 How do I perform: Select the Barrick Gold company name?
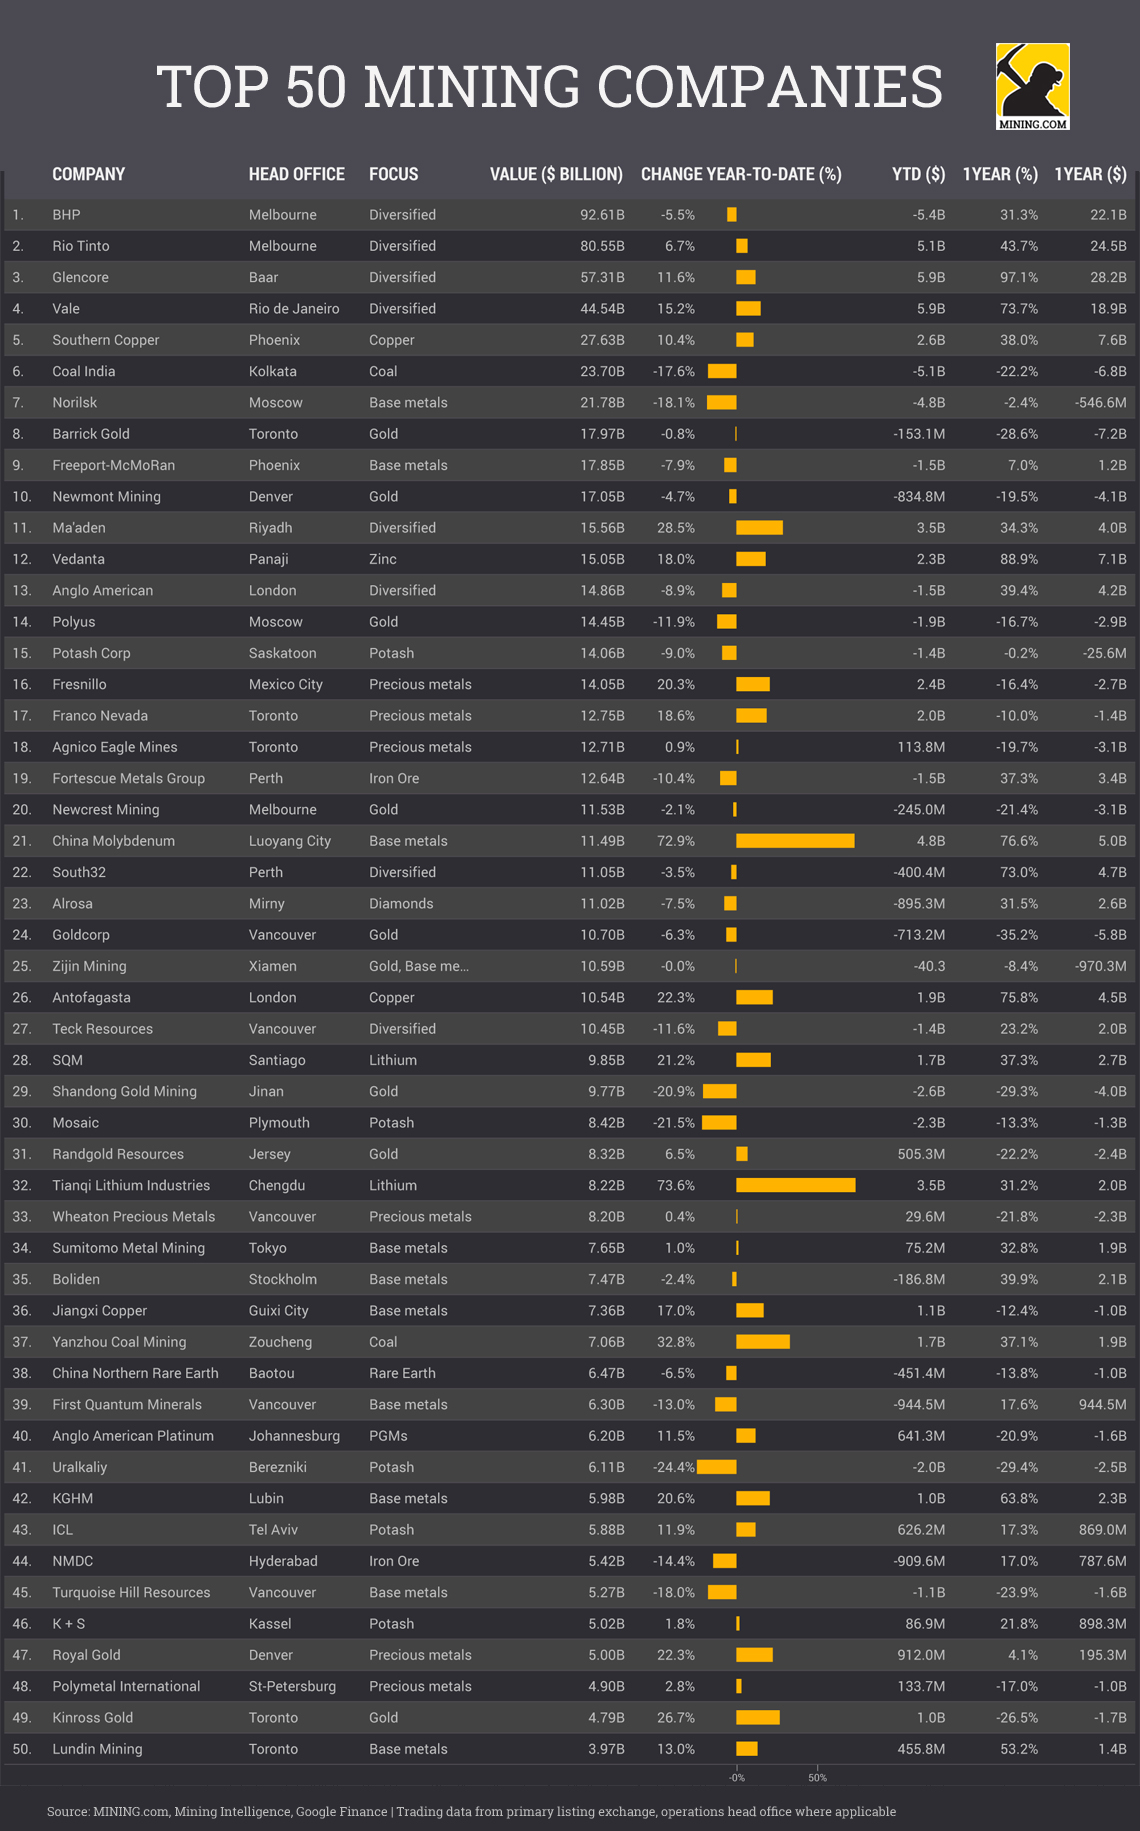point(91,434)
